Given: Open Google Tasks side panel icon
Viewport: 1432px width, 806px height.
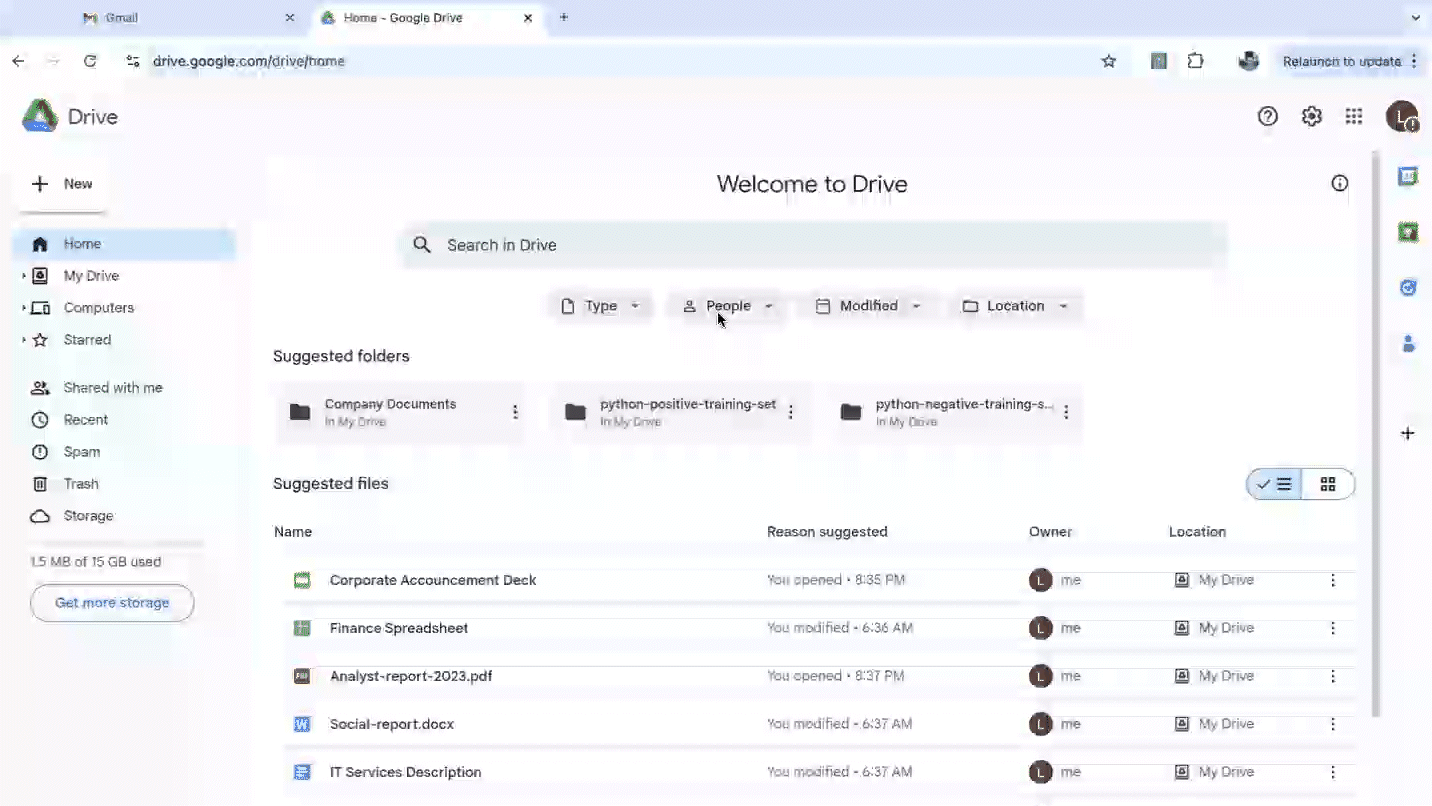Looking at the screenshot, I should (1408, 288).
